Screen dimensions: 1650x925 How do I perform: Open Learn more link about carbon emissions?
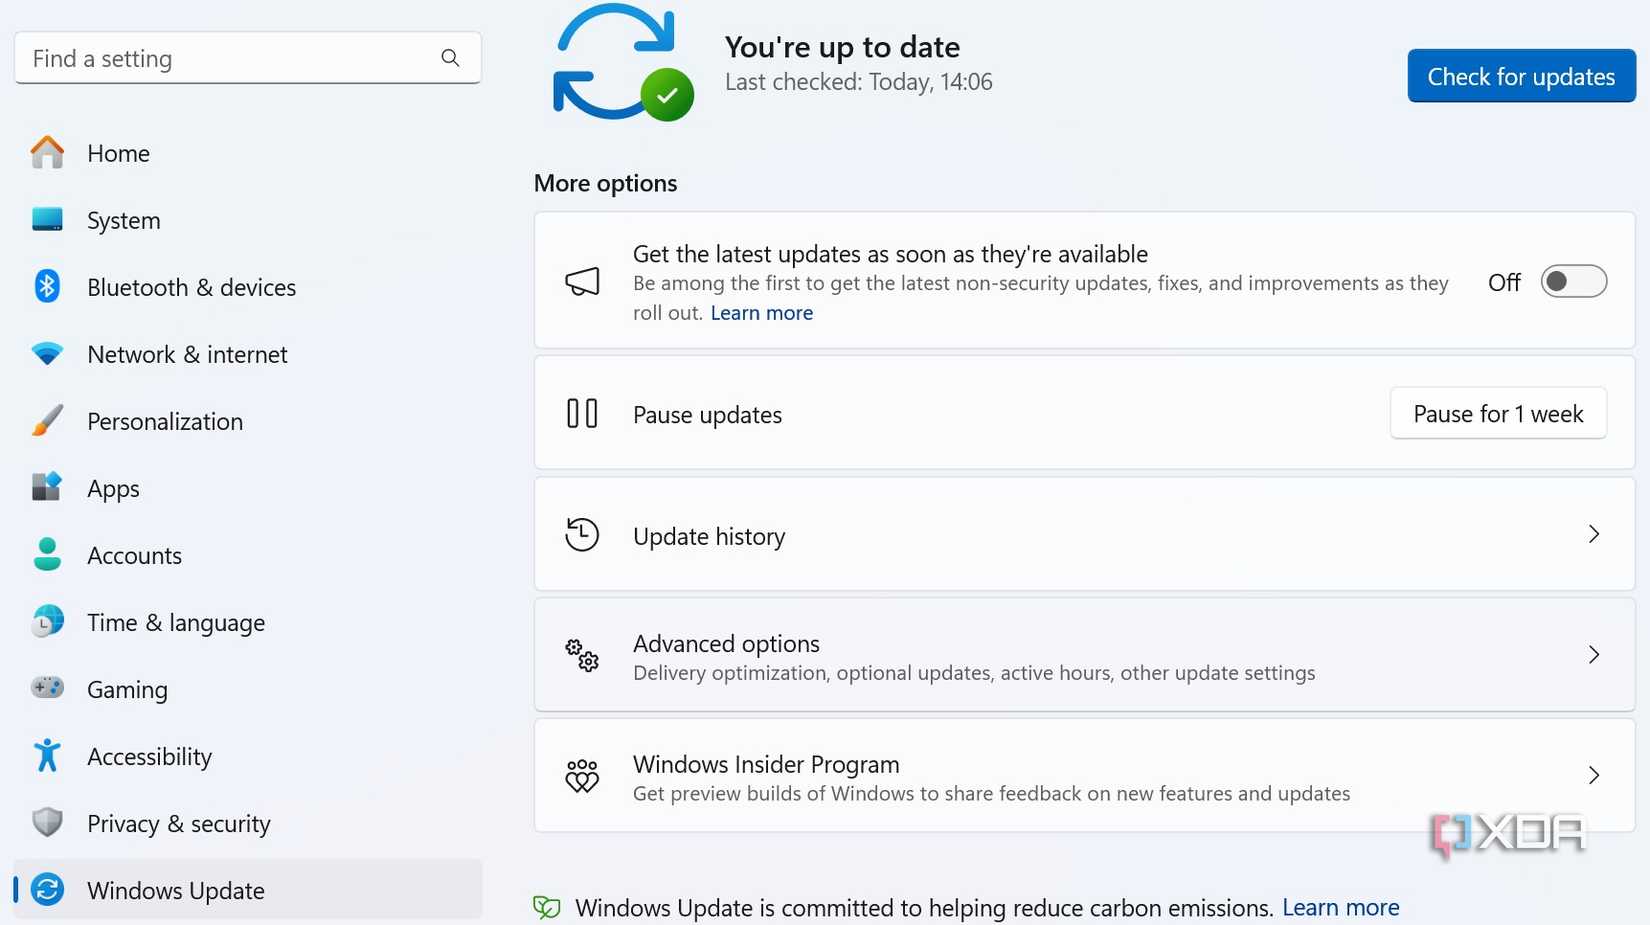(1340, 907)
